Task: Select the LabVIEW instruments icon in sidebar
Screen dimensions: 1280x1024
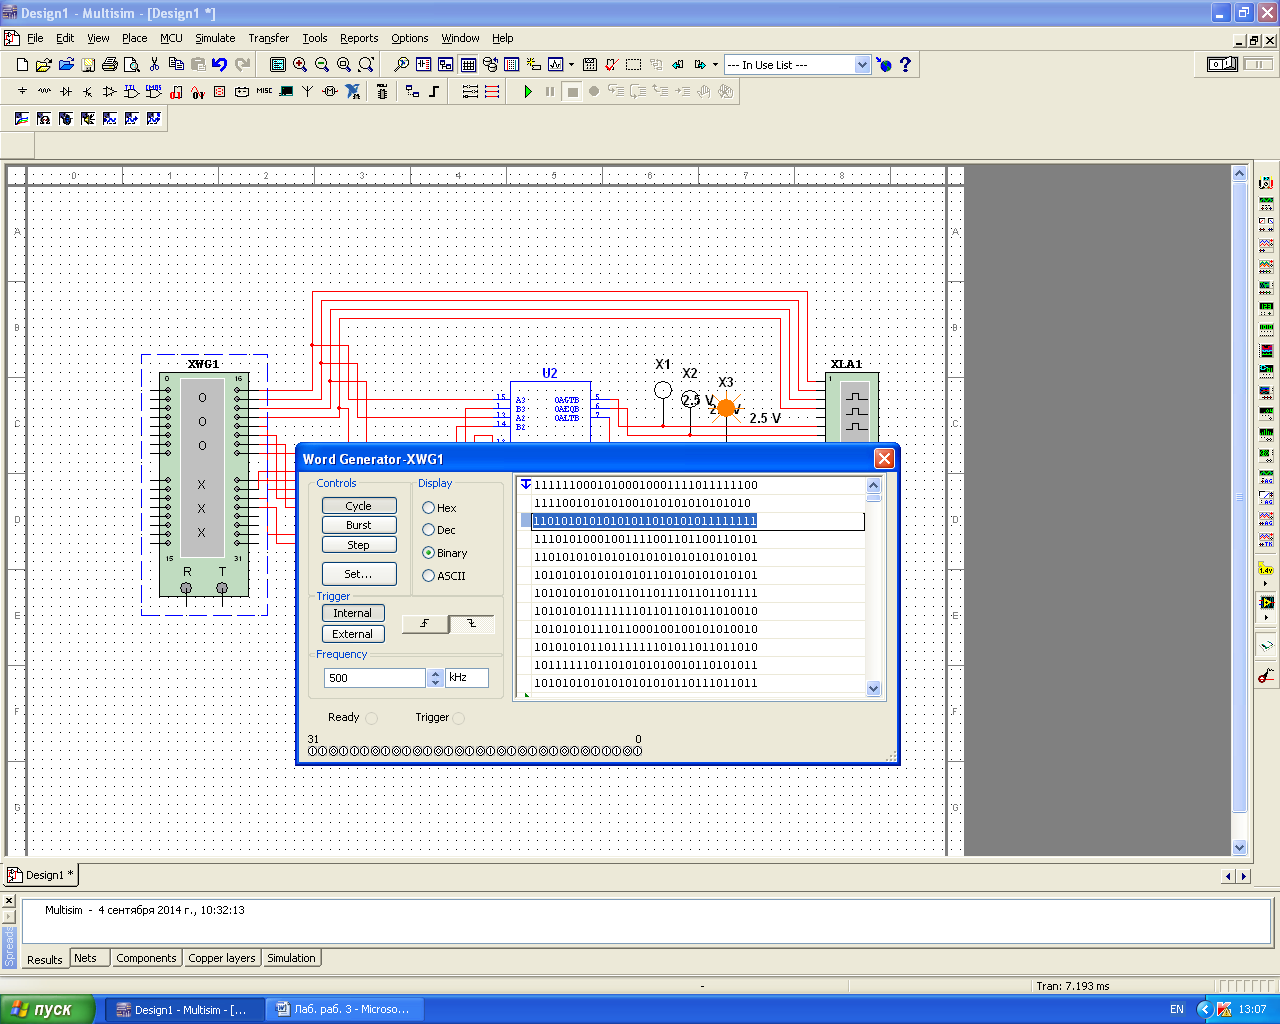Action: click(x=1266, y=603)
